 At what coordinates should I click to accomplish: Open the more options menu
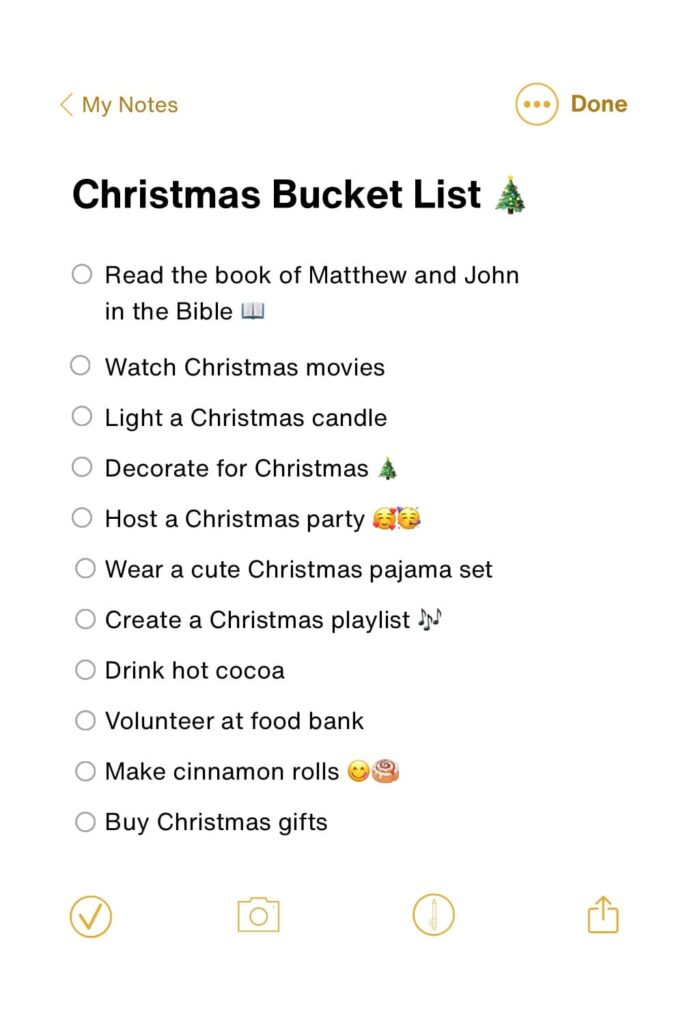[536, 104]
